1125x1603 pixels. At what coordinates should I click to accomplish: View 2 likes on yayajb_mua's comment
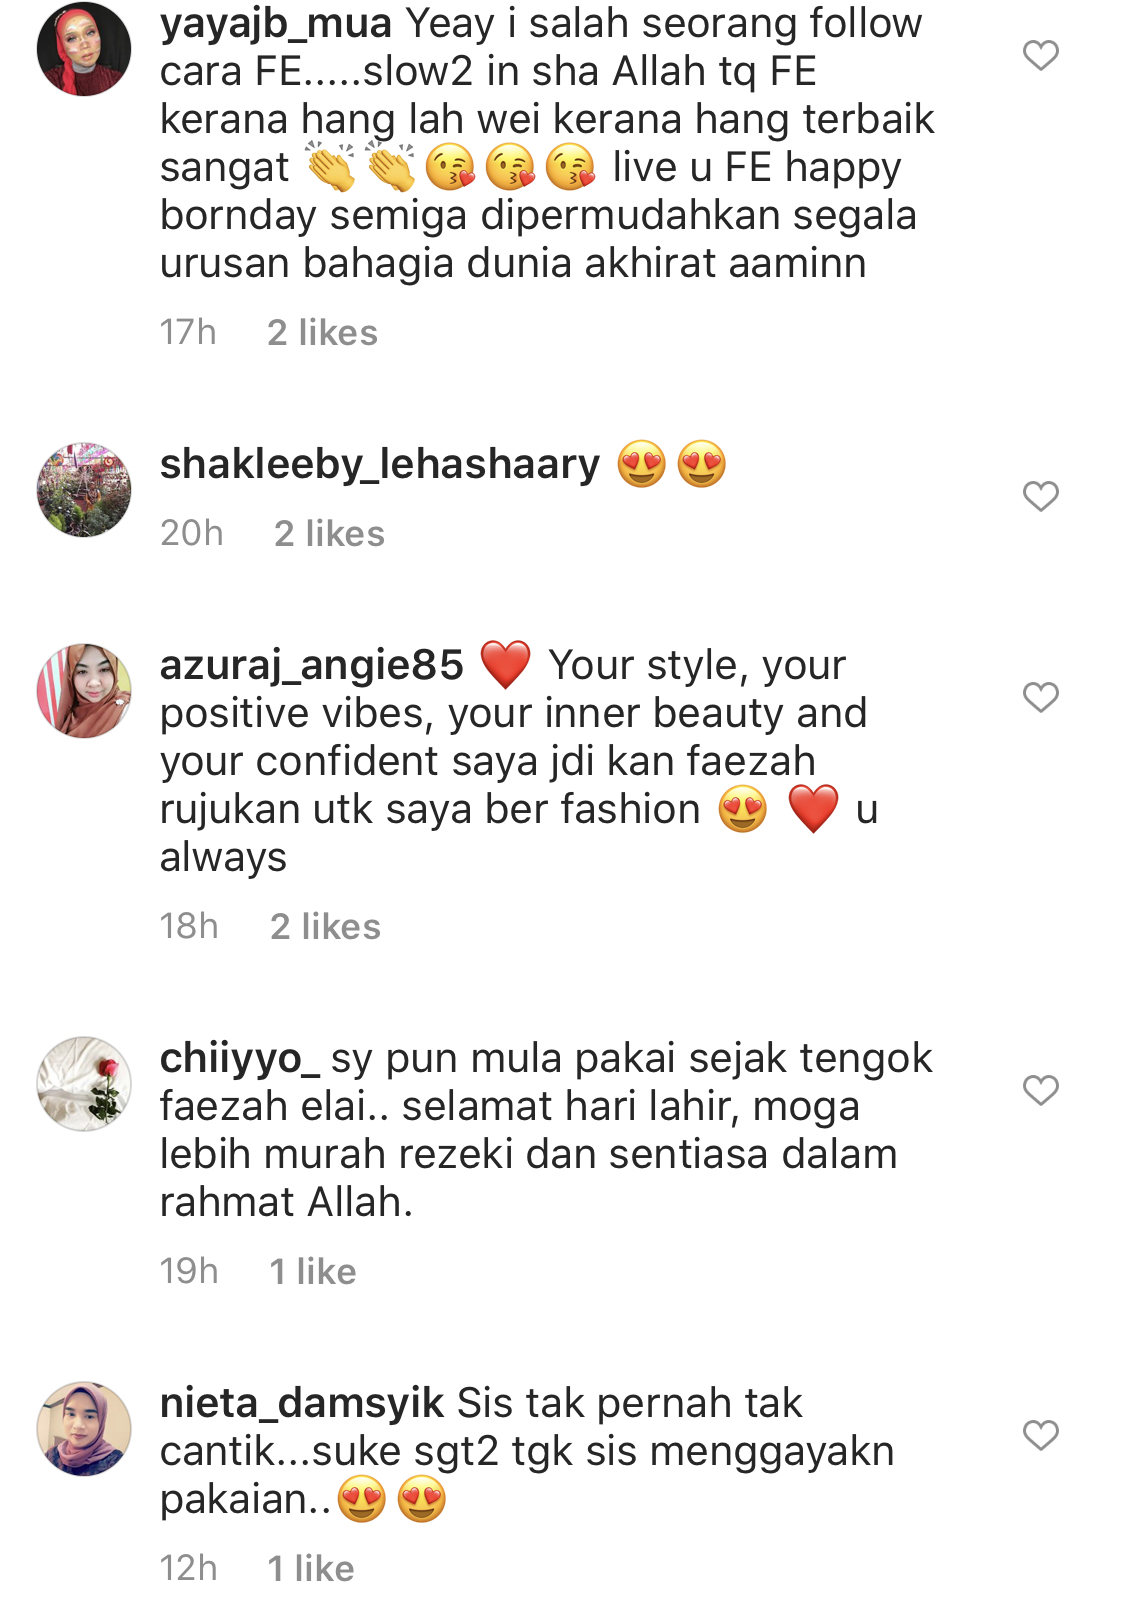pyautogui.click(x=322, y=333)
